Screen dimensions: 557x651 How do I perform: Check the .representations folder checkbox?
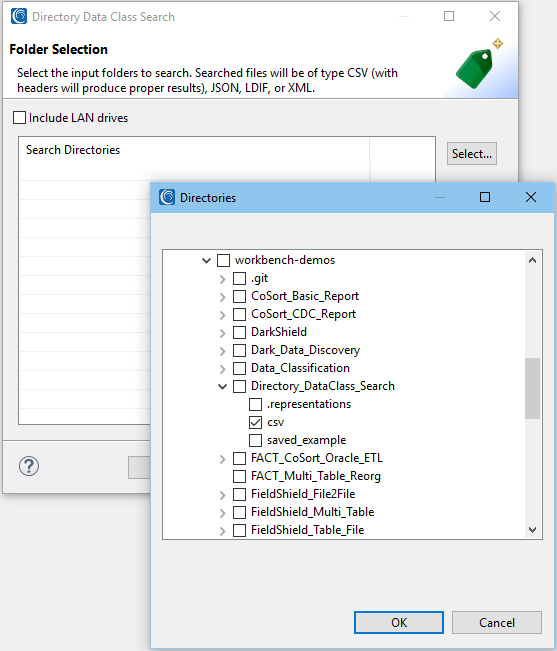(255, 404)
